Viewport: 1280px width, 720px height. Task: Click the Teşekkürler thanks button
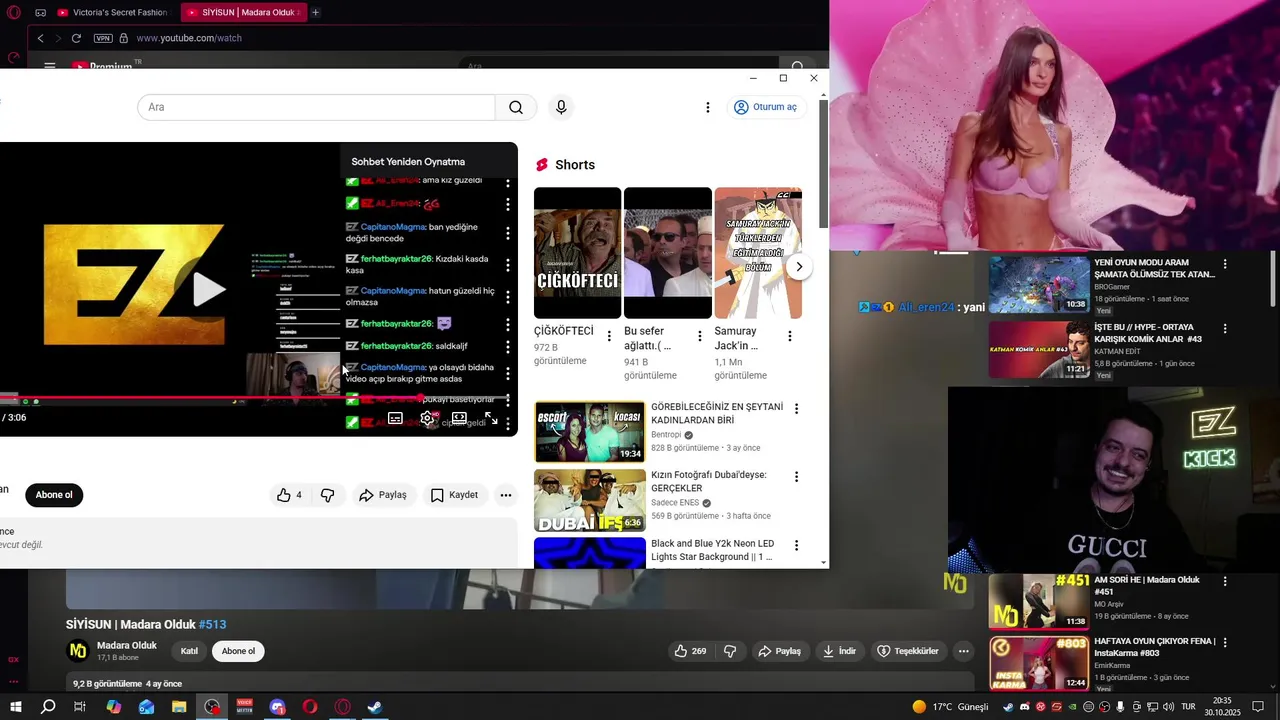907,651
